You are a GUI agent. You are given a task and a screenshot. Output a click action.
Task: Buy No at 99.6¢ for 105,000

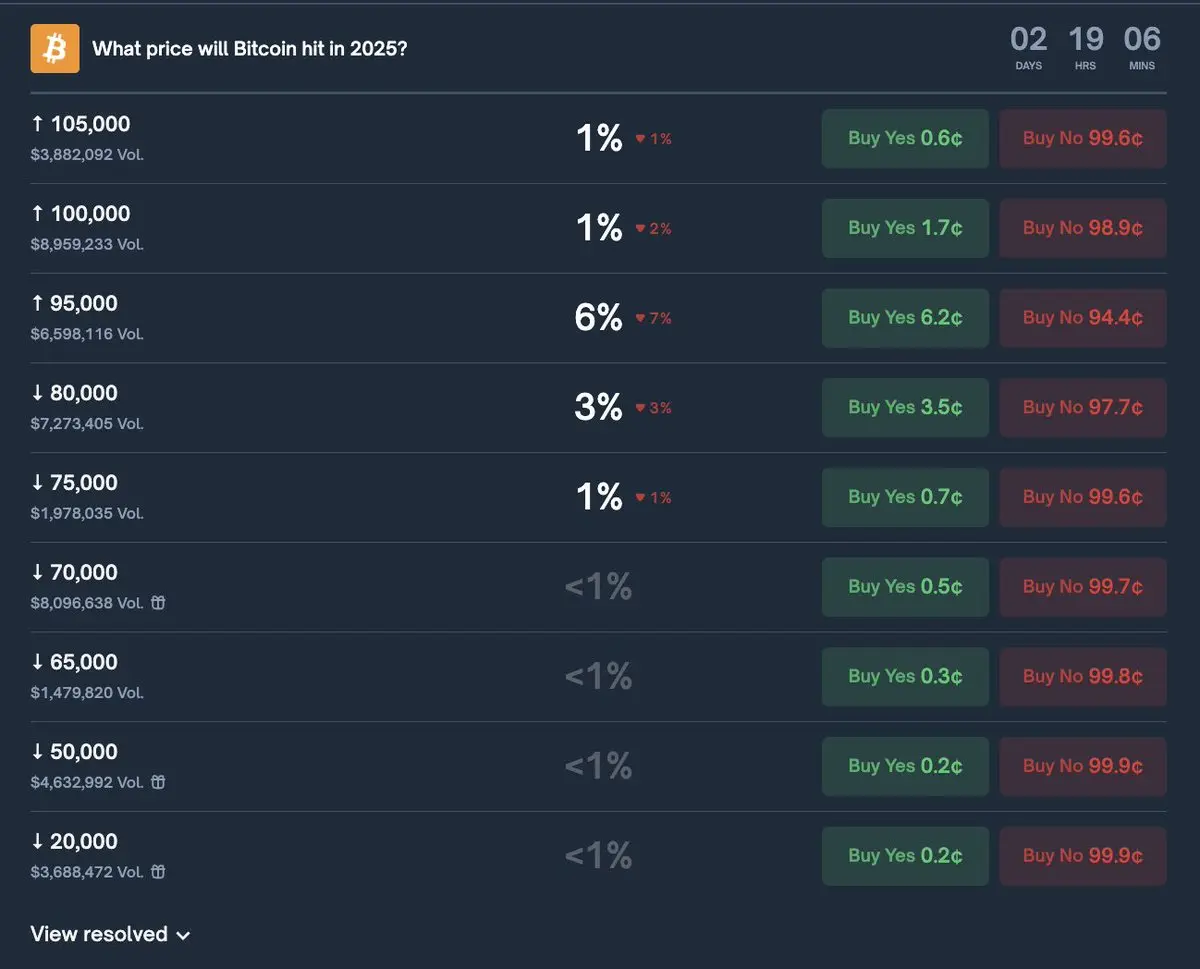click(1082, 138)
